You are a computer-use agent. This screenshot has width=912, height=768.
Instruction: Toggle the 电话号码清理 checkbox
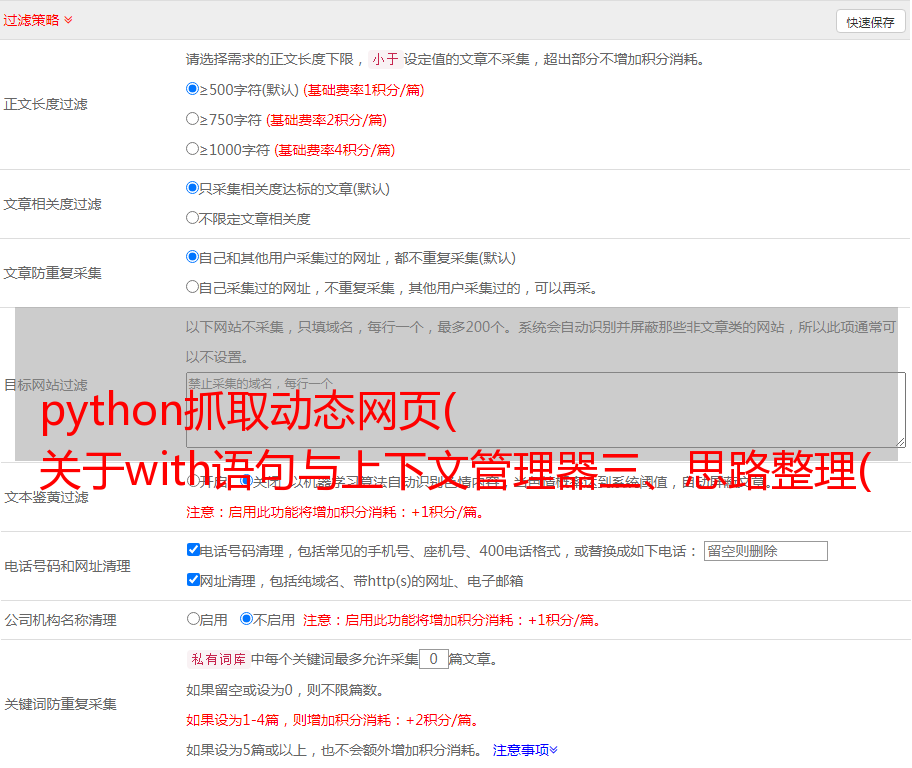[x=193, y=550]
